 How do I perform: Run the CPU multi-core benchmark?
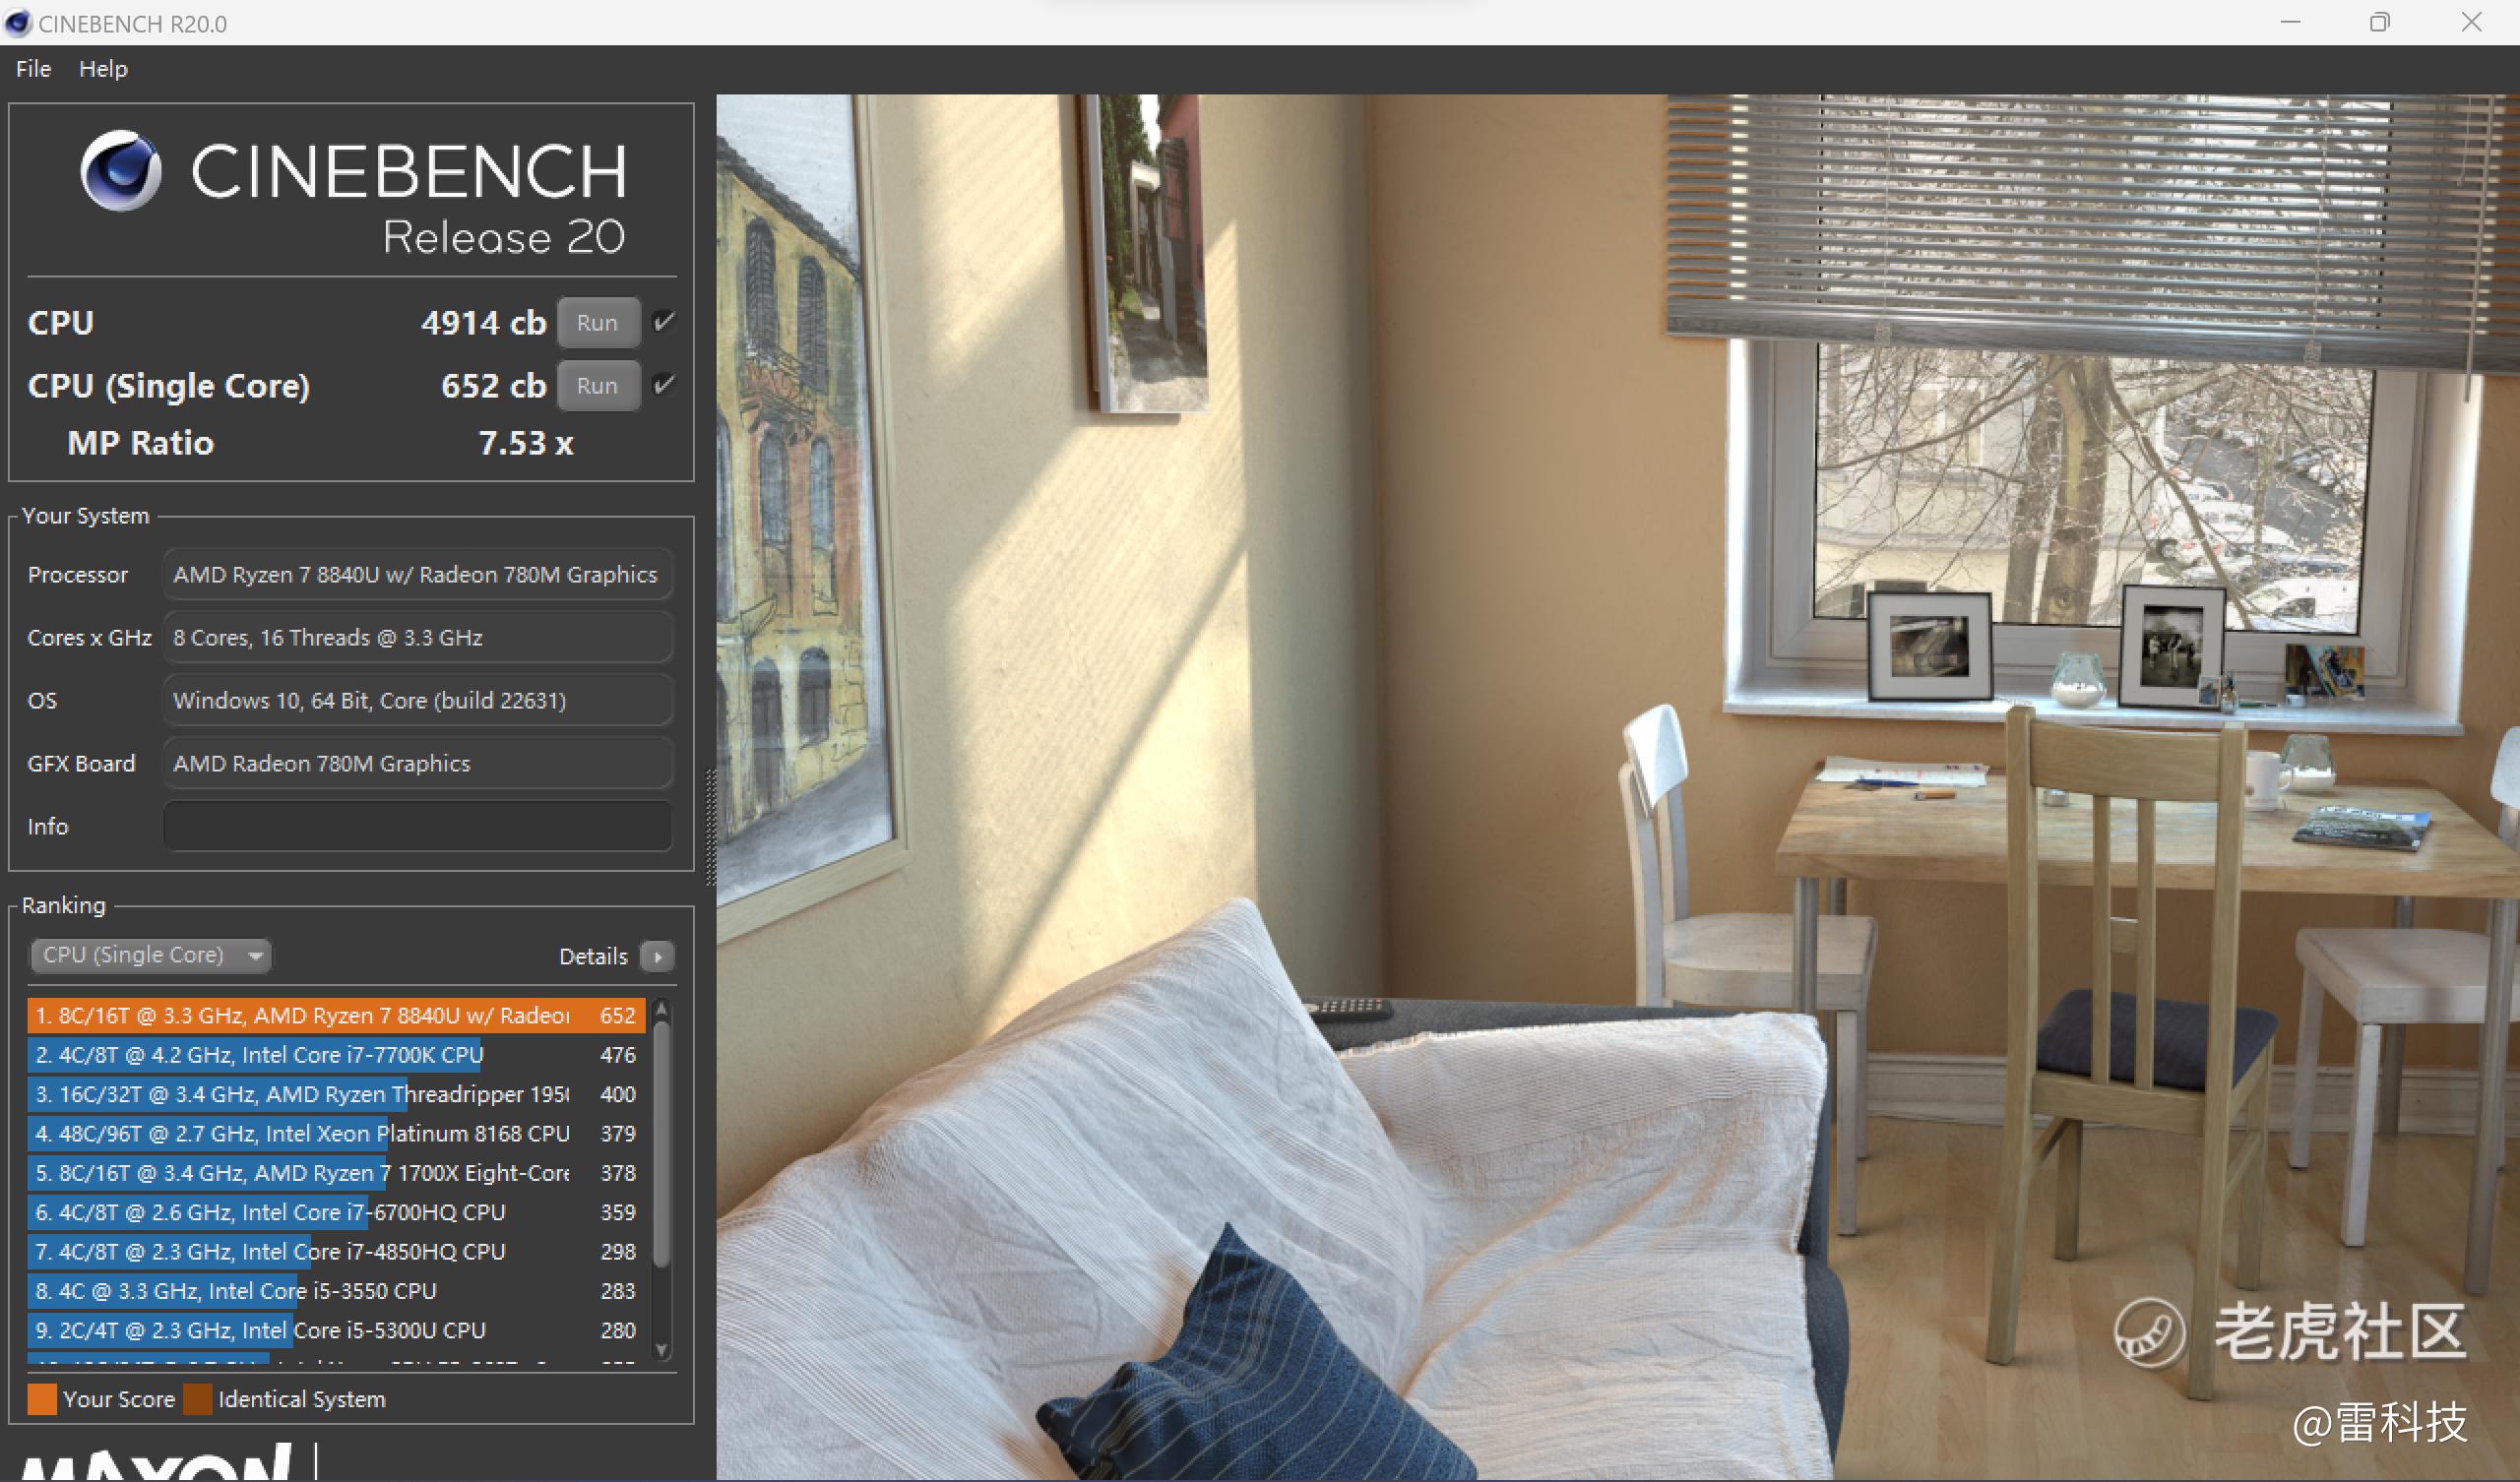pos(597,323)
